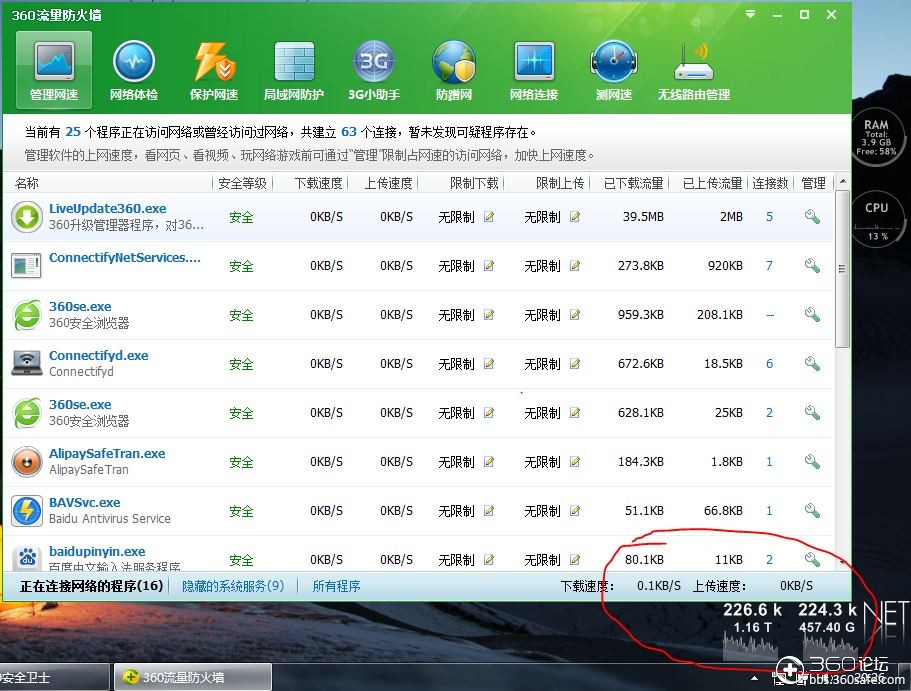This screenshot has height=691, width=911.
Task: Open the 网络体检 network checkup icon
Action: [x=133, y=69]
